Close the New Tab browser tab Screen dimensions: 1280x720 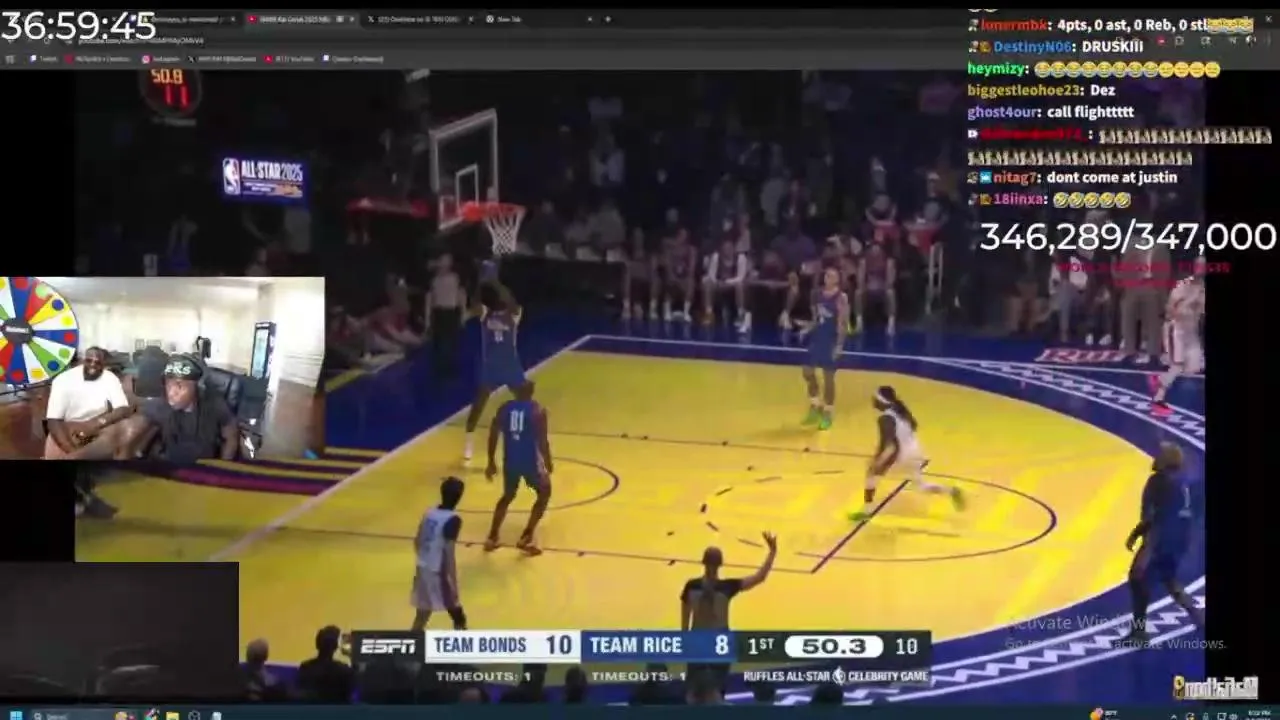click(x=590, y=19)
